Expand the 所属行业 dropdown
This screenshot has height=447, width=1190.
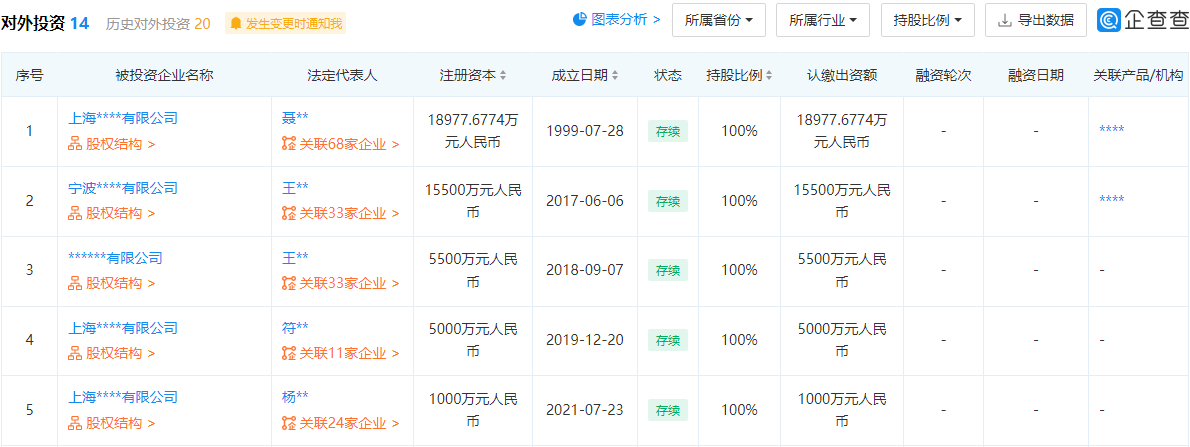click(822, 20)
